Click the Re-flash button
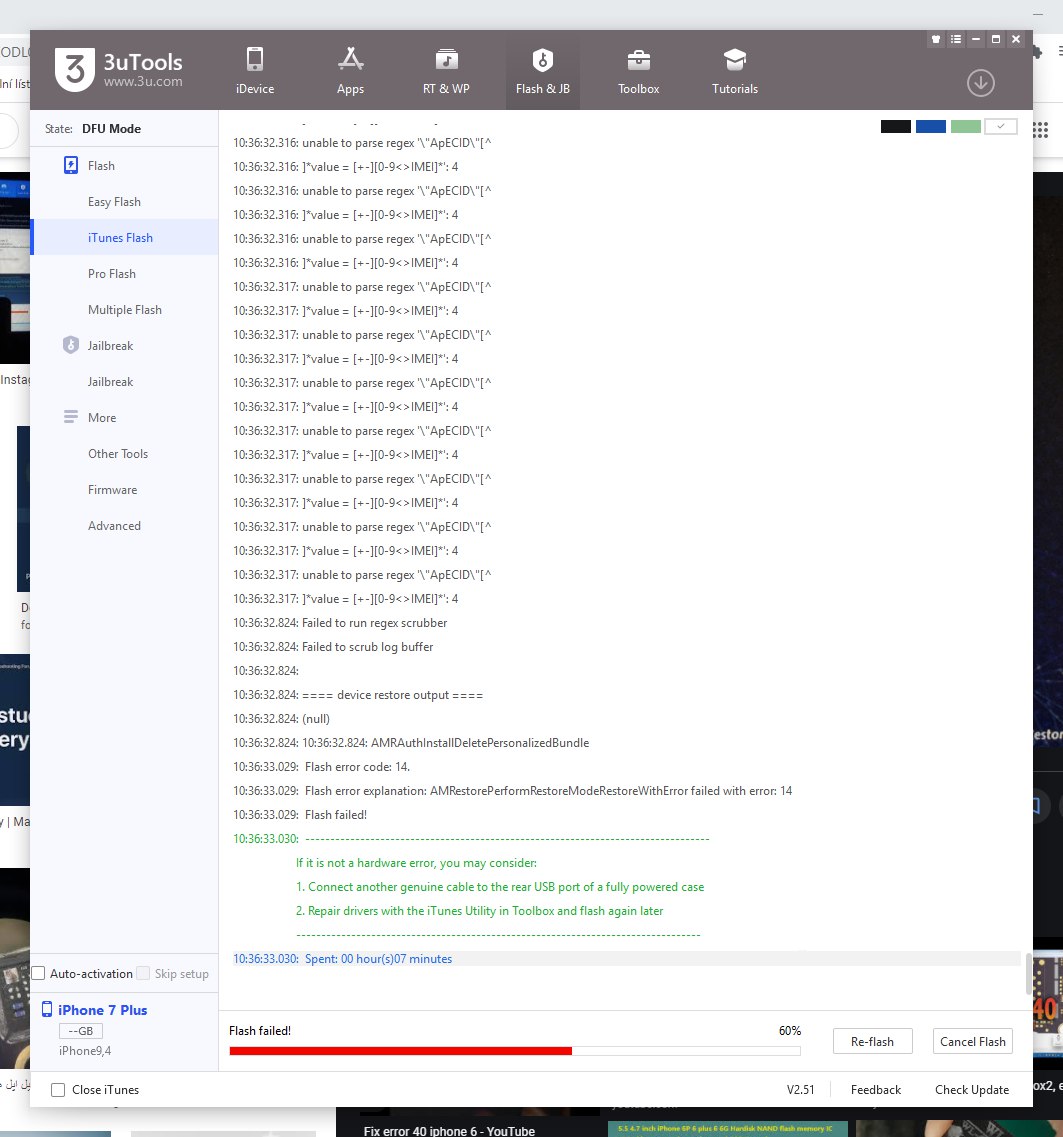 (x=872, y=1041)
